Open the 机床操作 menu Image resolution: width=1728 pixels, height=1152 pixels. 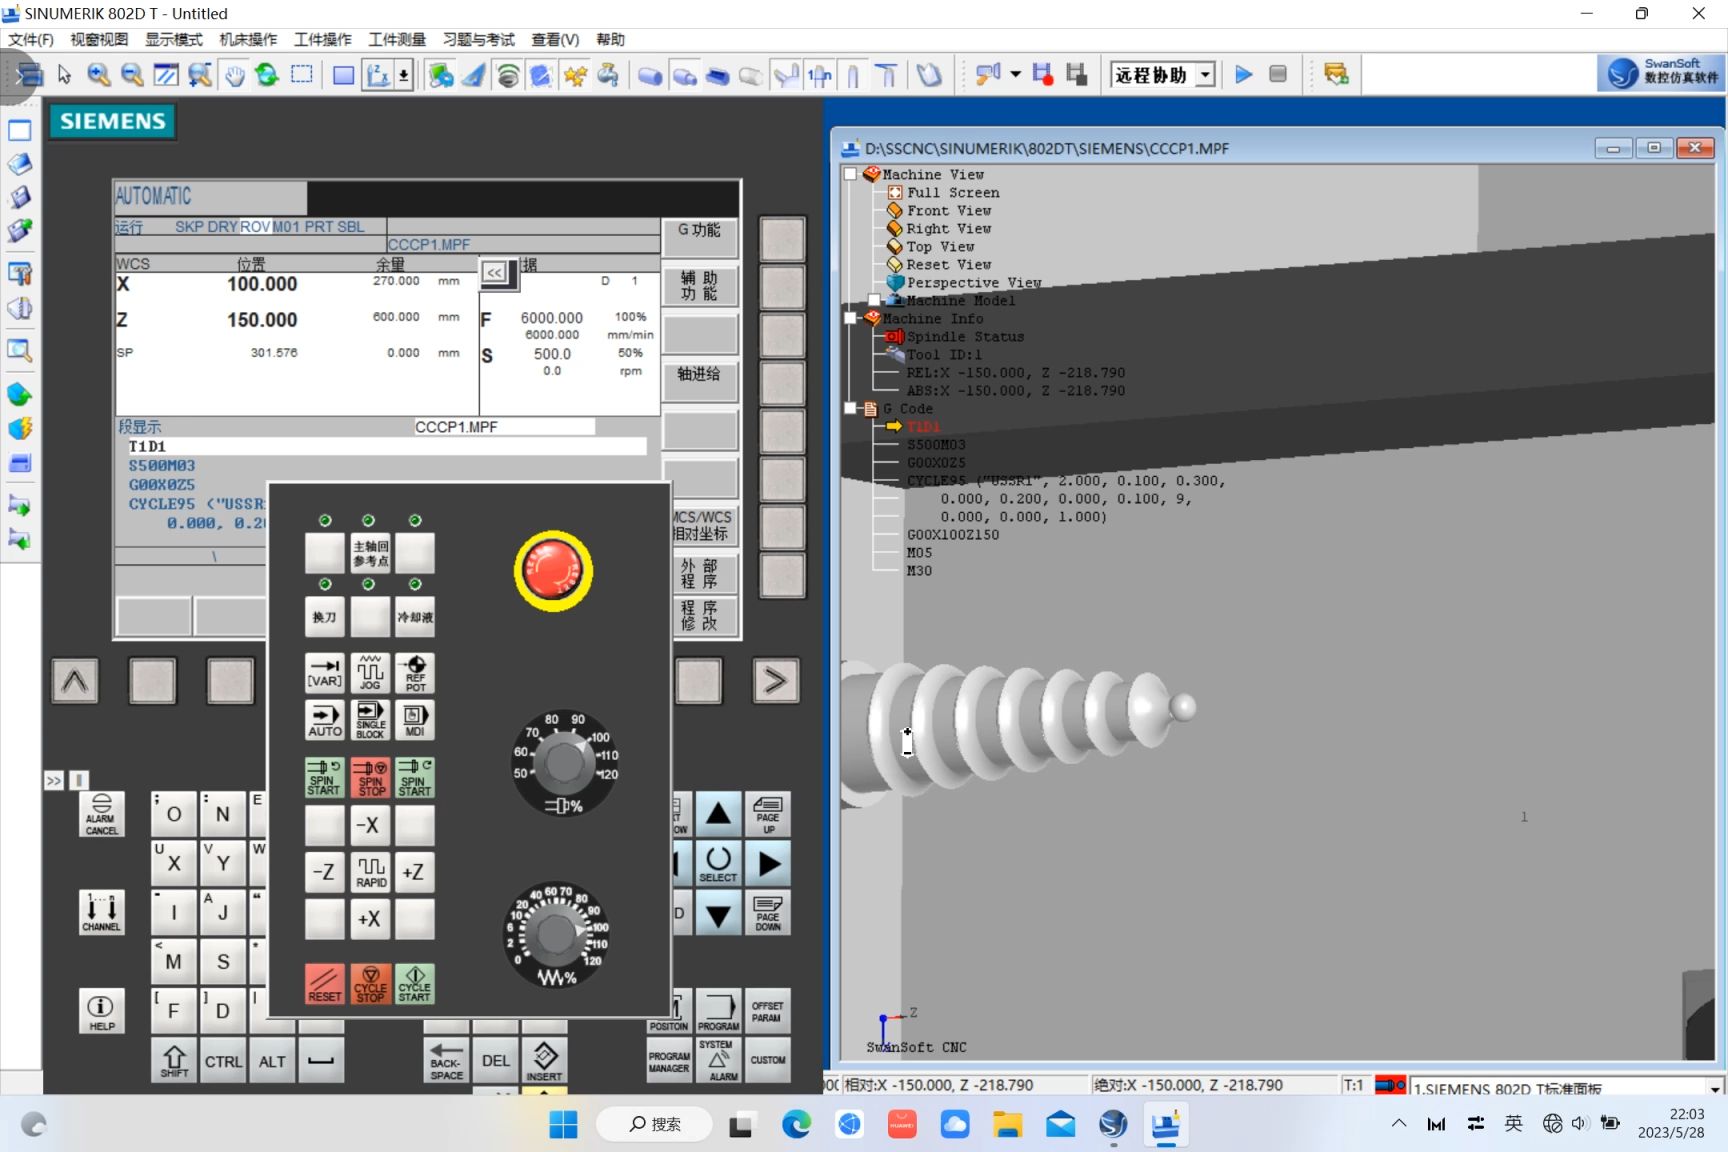(x=248, y=39)
